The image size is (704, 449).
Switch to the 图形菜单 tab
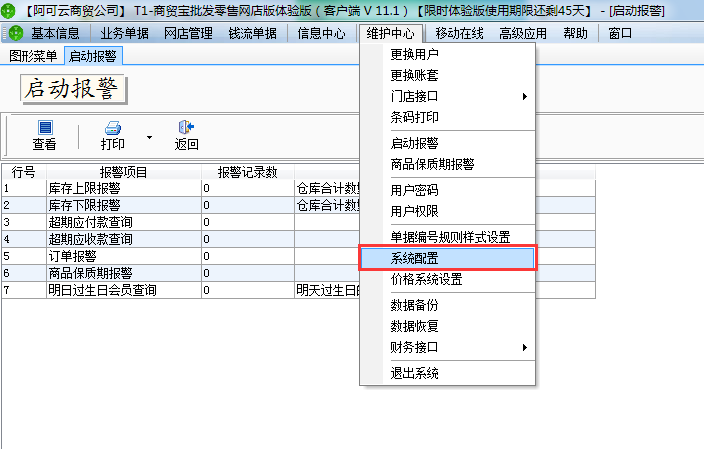click(x=33, y=56)
